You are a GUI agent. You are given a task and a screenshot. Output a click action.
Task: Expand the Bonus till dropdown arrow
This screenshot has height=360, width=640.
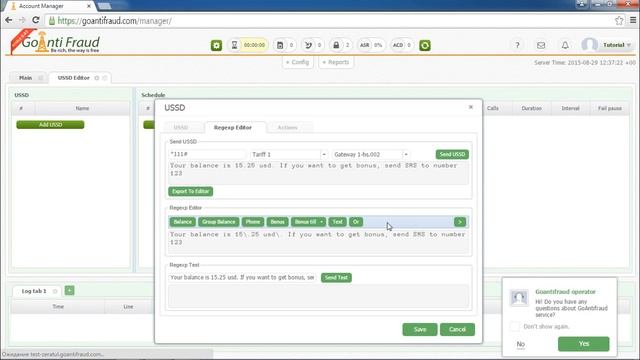[322, 222]
